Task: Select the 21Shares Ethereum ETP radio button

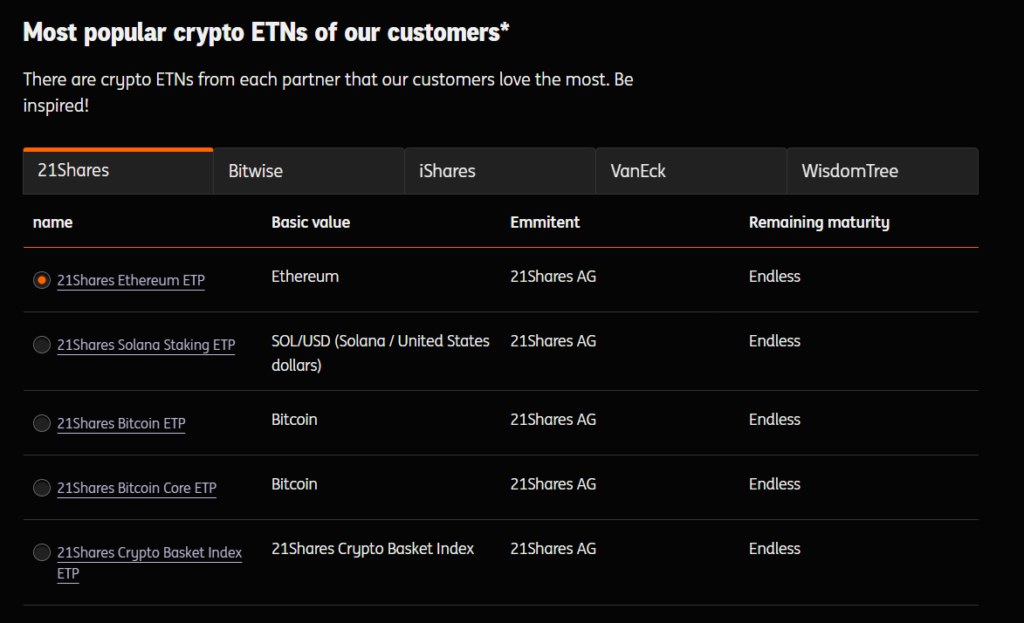Action: [x=41, y=280]
